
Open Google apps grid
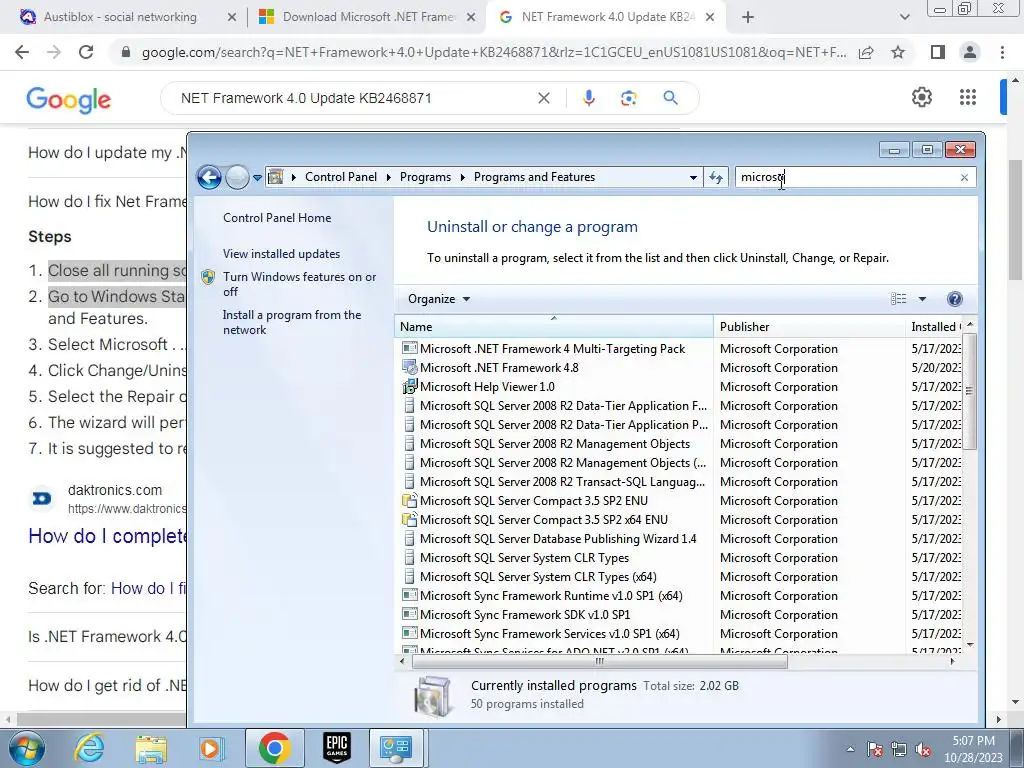coord(968,97)
